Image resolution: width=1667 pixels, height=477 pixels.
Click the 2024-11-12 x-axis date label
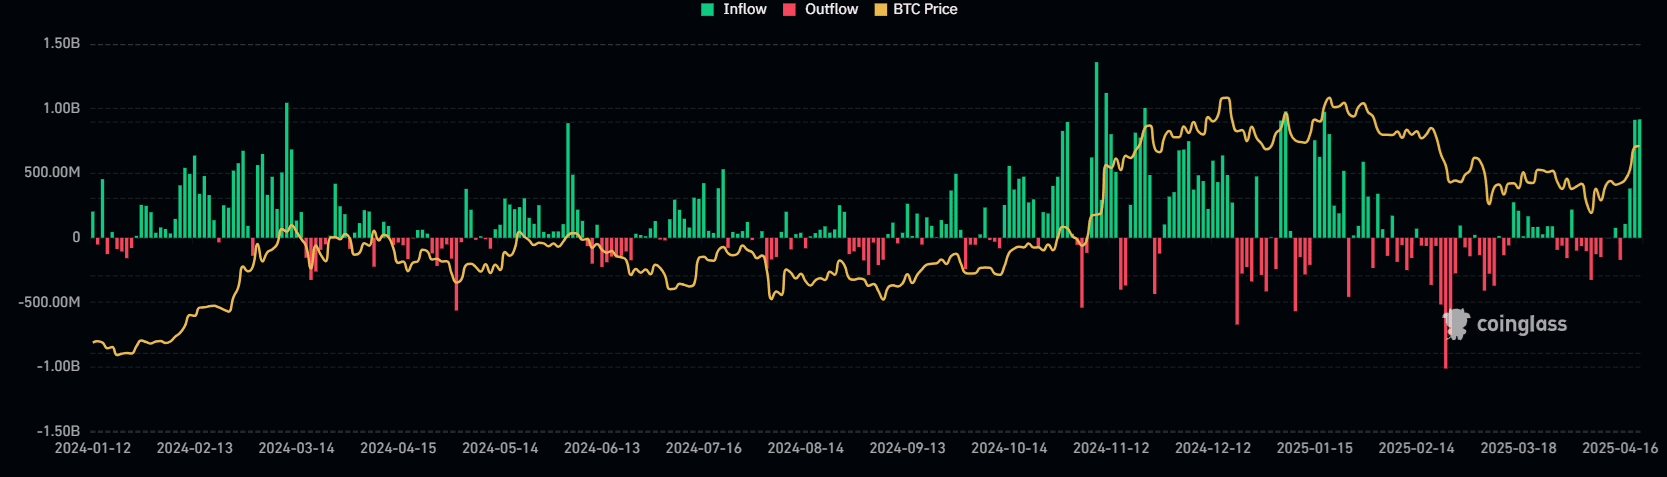[x=1110, y=448]
